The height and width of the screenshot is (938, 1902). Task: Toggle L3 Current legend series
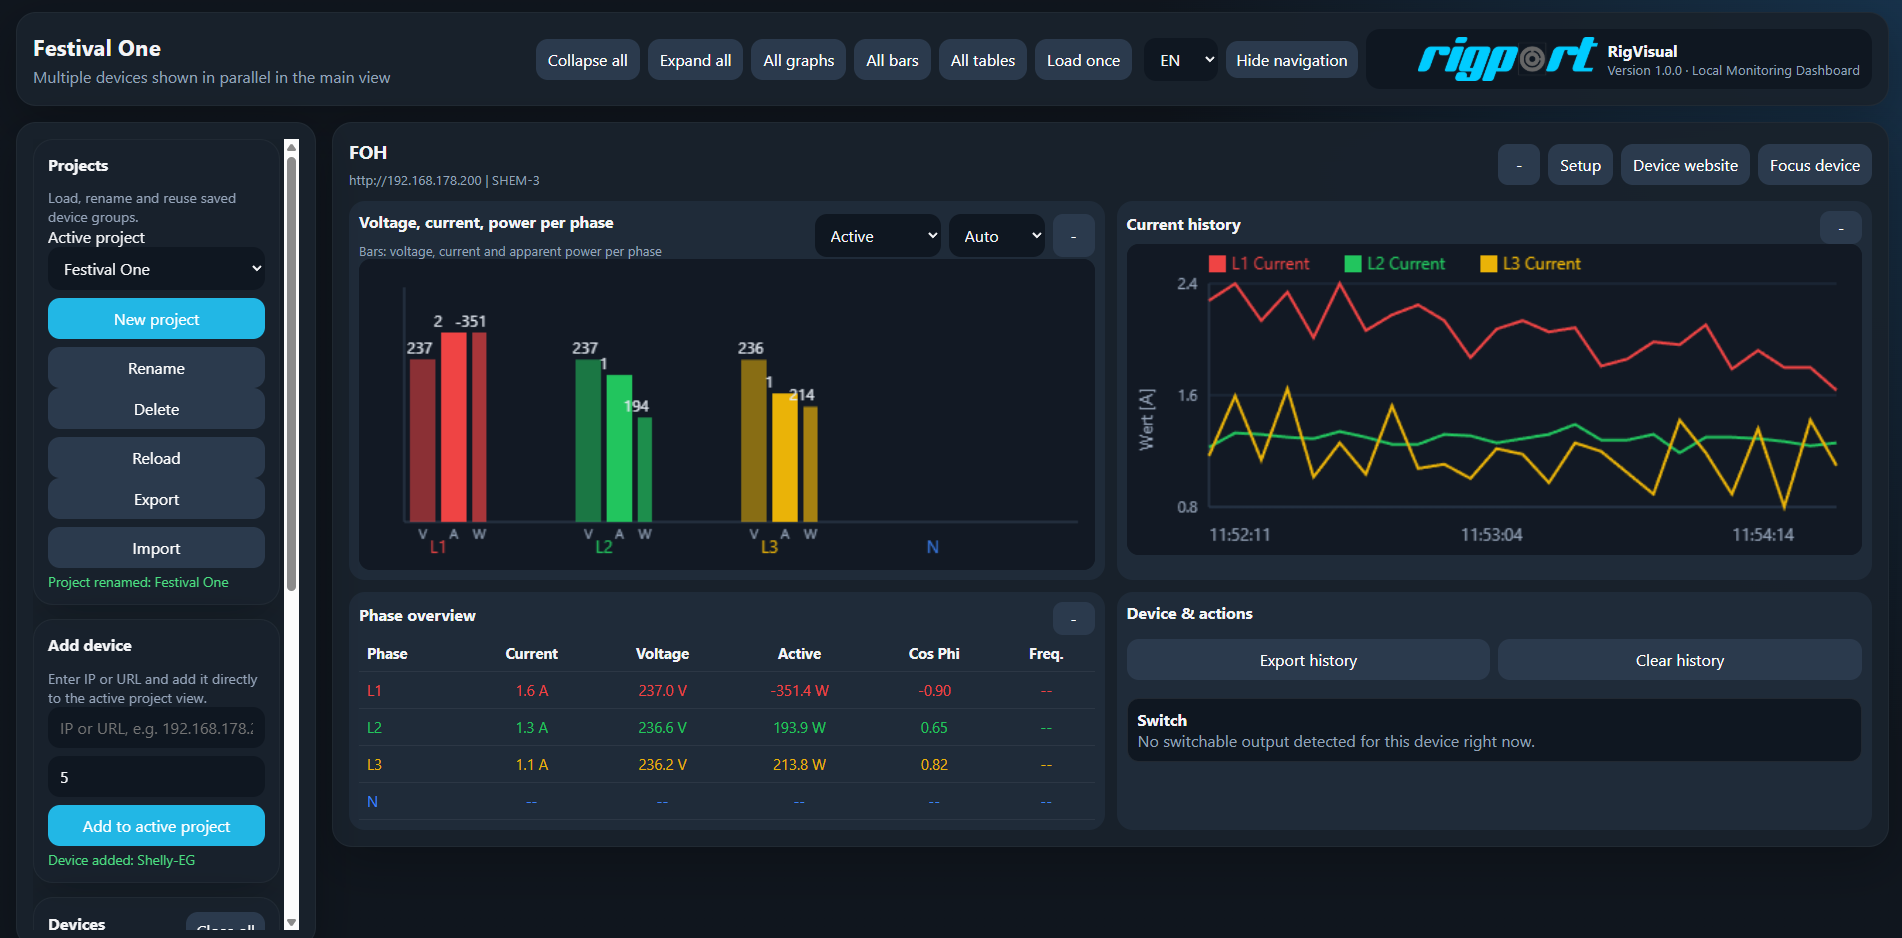tap(1530, 264)
